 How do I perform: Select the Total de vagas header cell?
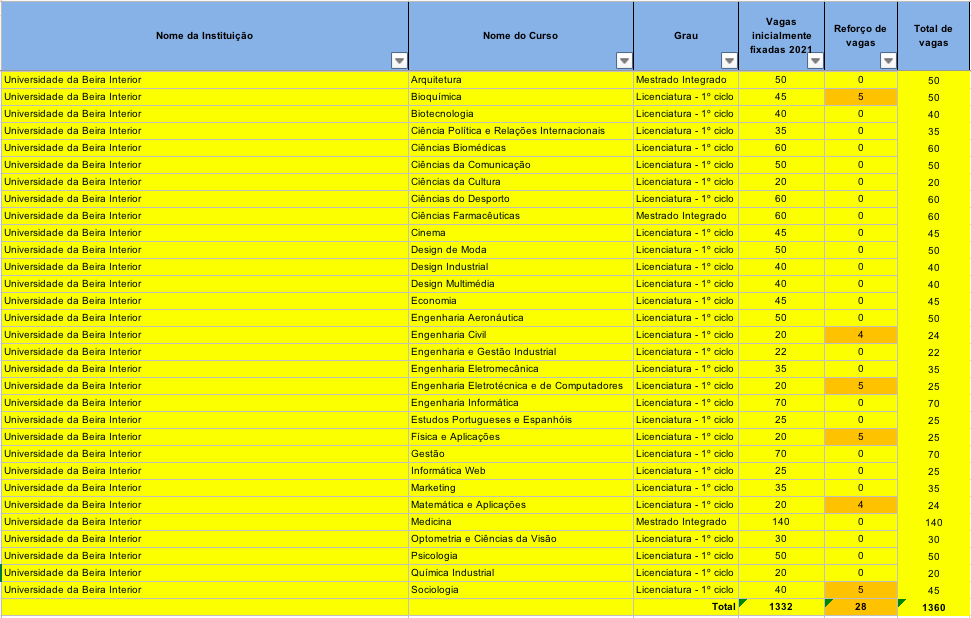(933, 36)
